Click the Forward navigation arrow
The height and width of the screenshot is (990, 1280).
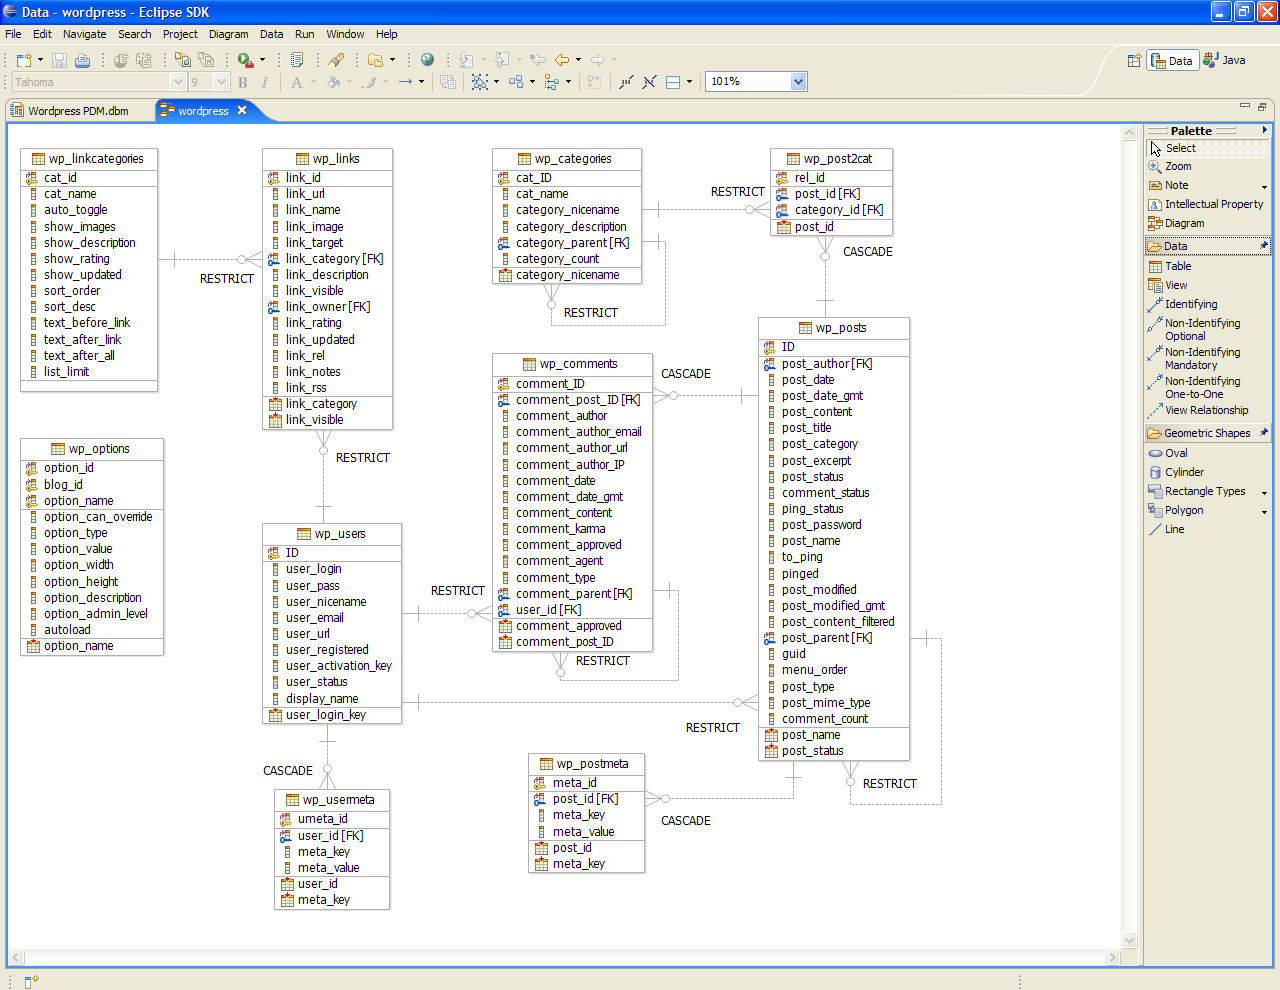(x=598, y=60)
